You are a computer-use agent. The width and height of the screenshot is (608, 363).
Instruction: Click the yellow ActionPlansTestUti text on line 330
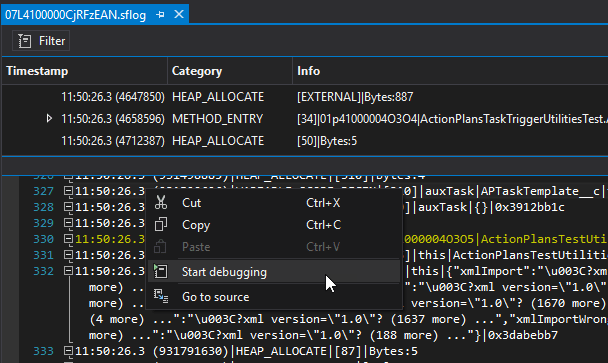click(544, 239)
